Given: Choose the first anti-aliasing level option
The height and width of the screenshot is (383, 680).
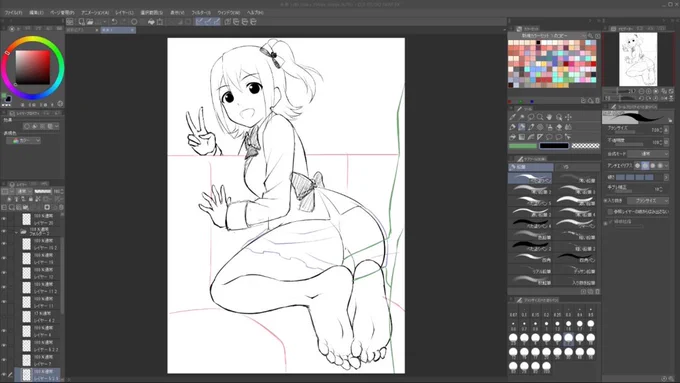Looking at the screenshot, I should click(x=638, y=166).
